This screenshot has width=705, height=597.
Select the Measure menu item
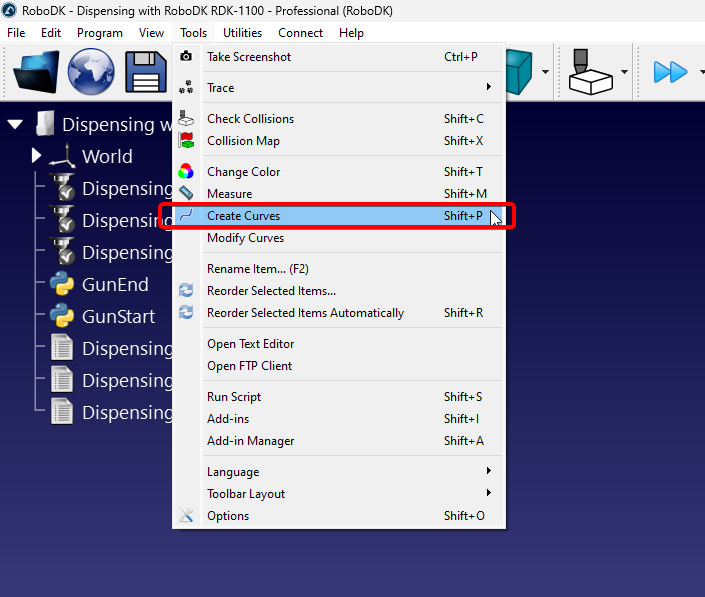[x=229, y=194]
